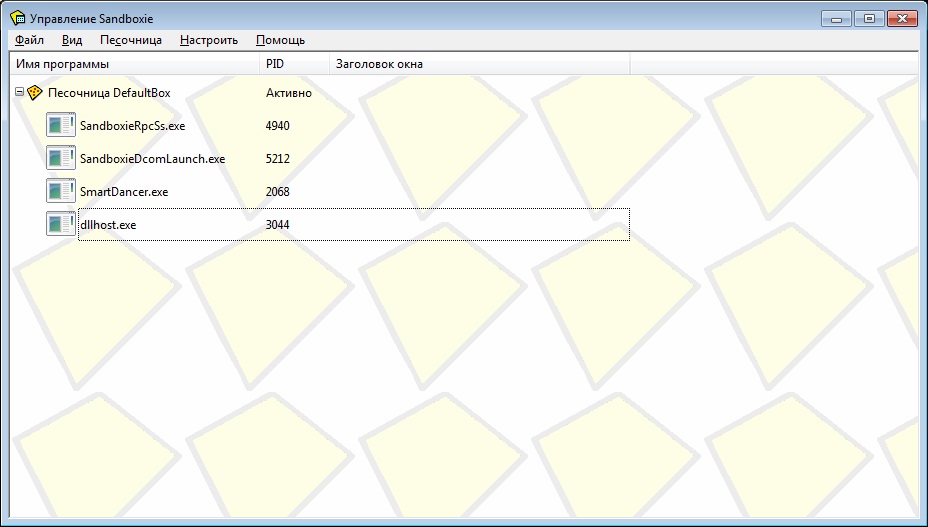Select dllhost.exe process name
928x527 pixels.
coord(108,225)
